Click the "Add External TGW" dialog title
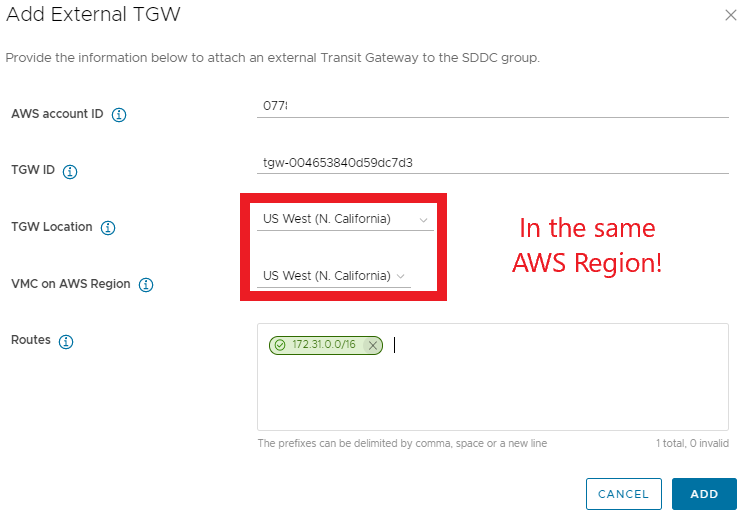This screenshot has width=742, height=517. 93,14
